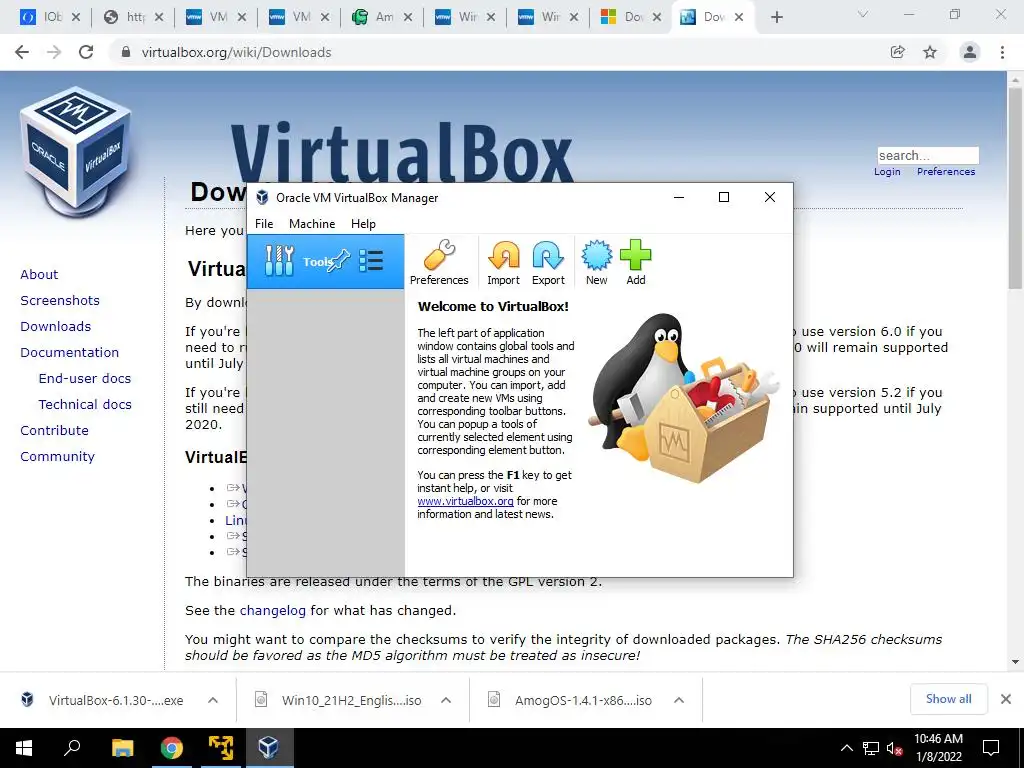Viewport: 1024px width, 768px height.
Task: Open the notification center icon
Action: [991, 748]
